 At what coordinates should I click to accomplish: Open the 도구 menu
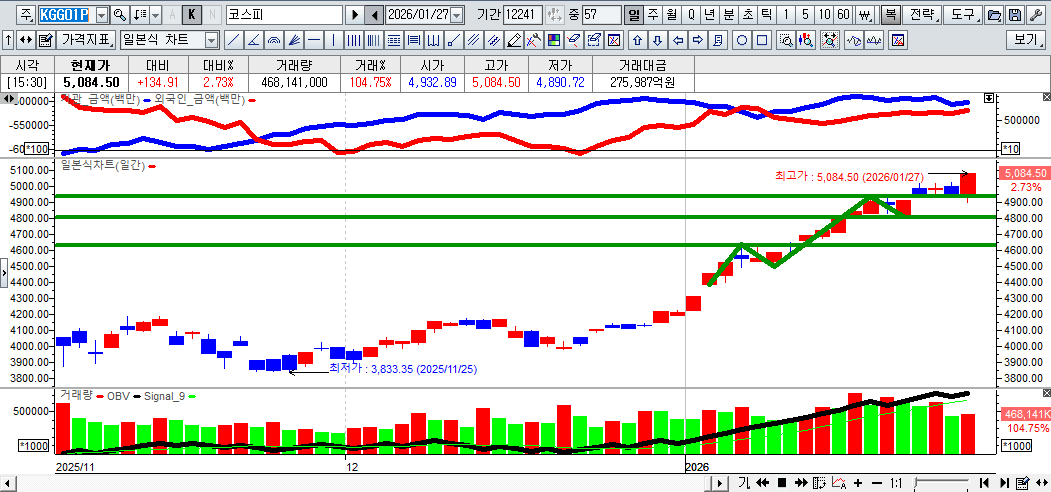click(964, 15)
